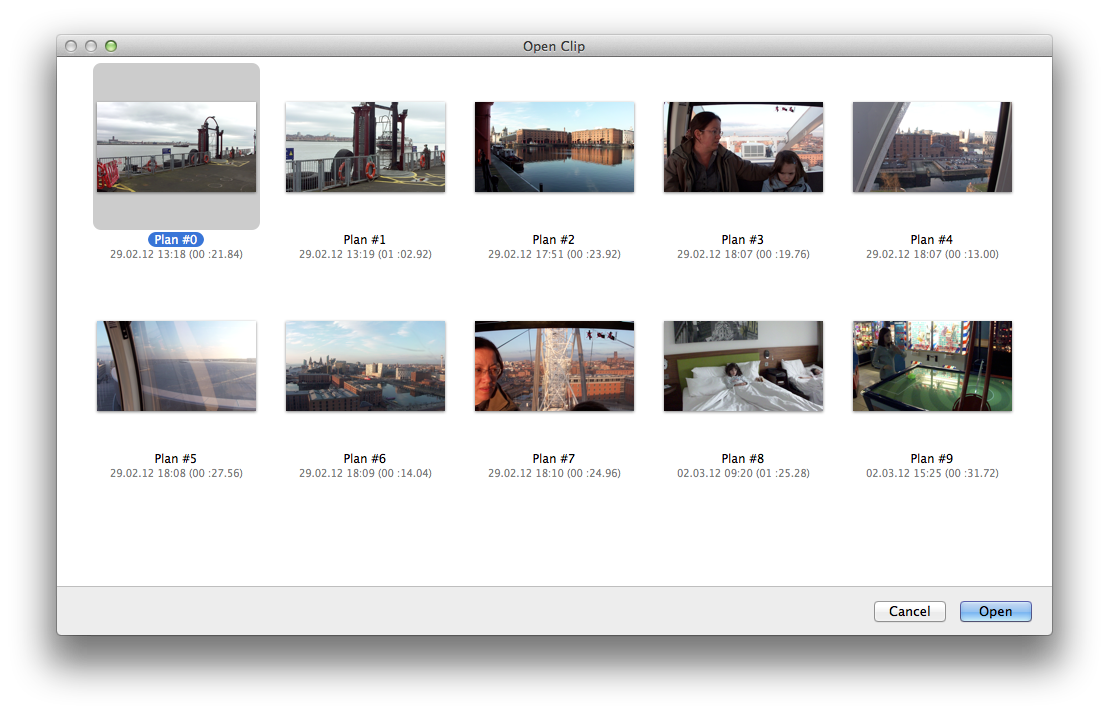Image resolution: width=1109 pixels, height=714 pixels.
Task: Select the Plan #4 clip thumbnail
Action: coord(932,147)
